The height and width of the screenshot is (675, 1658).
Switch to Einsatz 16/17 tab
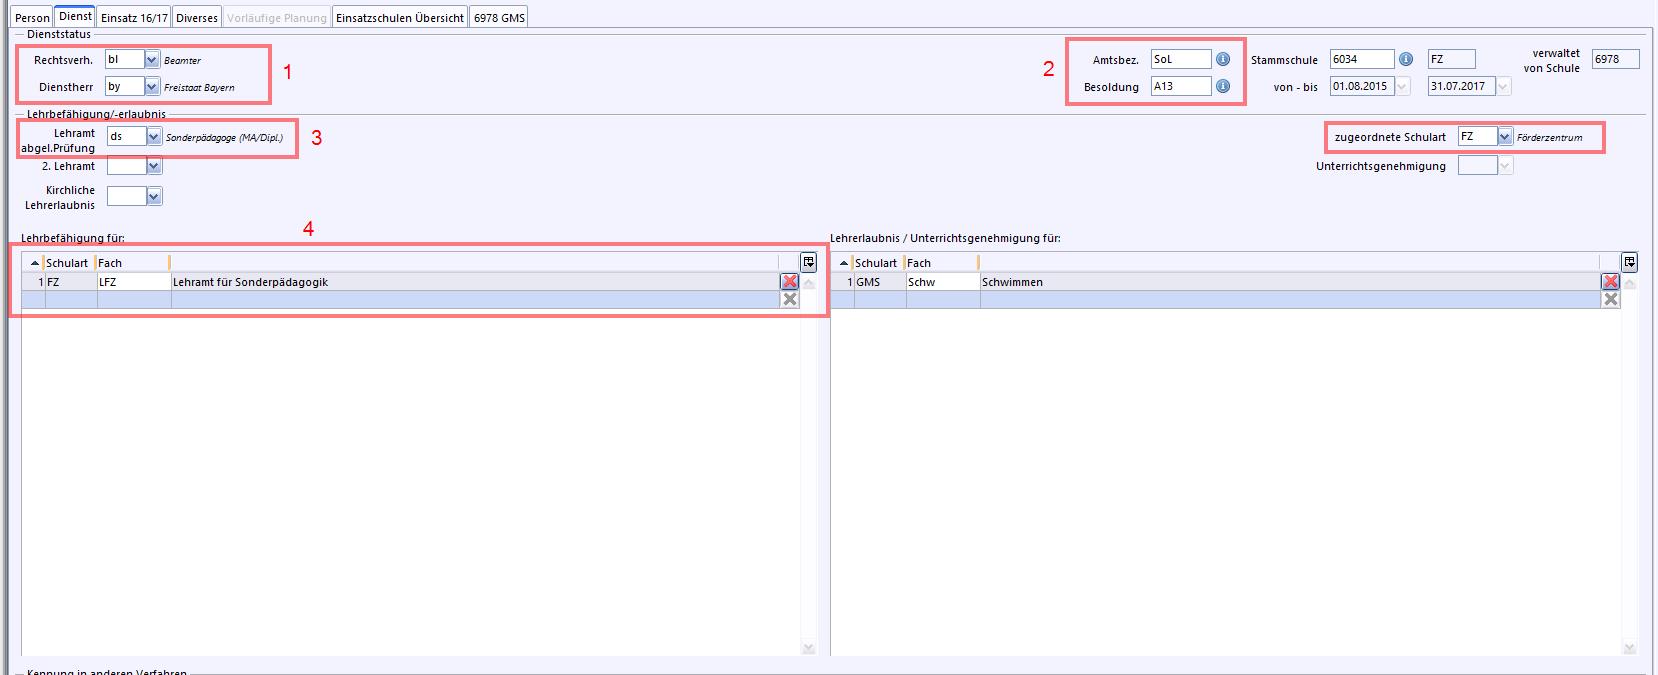[x=134, y=18]
